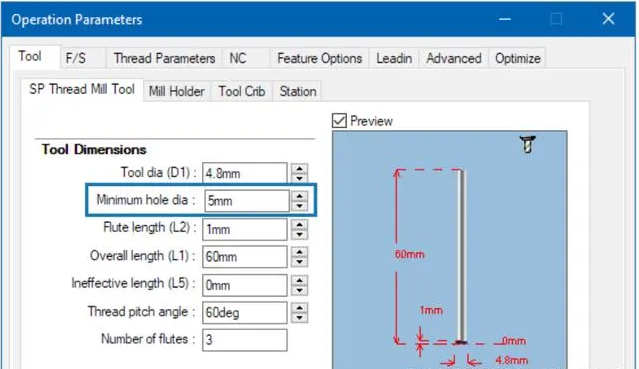
Task: Minimize the Operation Parameters window
Action: coord(505,19)
